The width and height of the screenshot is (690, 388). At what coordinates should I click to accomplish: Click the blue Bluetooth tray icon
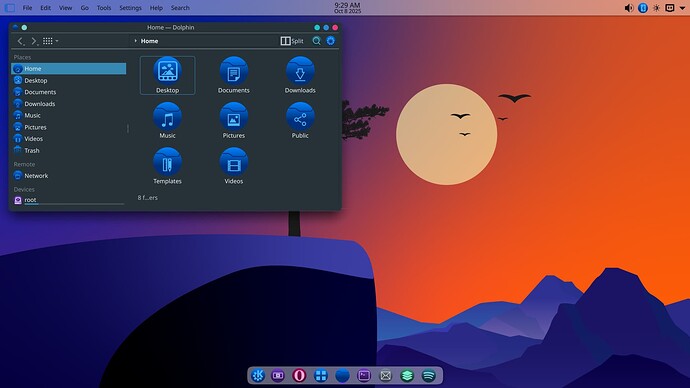pyautogui.click(x=642, y=8)
